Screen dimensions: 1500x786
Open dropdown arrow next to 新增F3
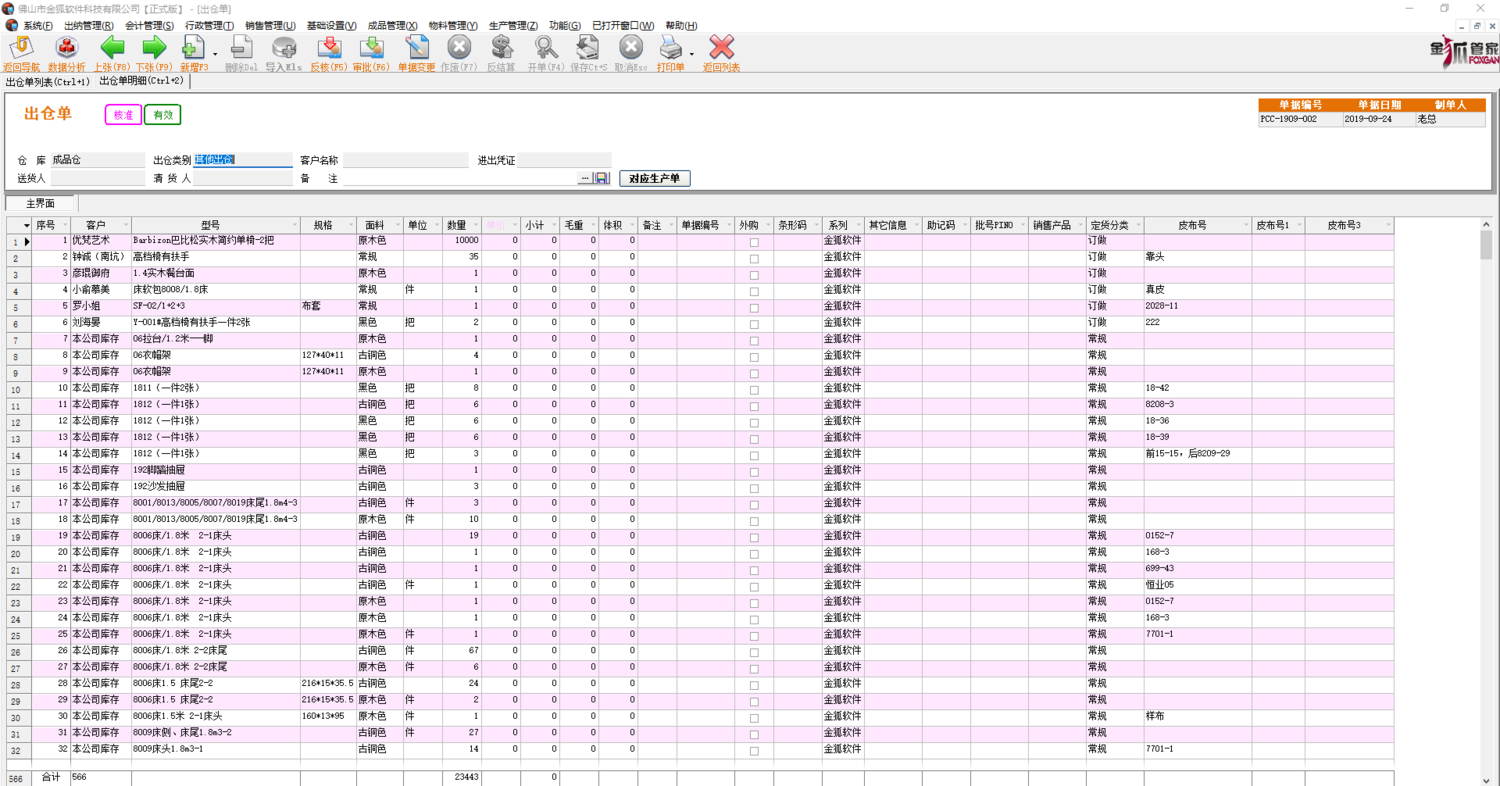215,54
